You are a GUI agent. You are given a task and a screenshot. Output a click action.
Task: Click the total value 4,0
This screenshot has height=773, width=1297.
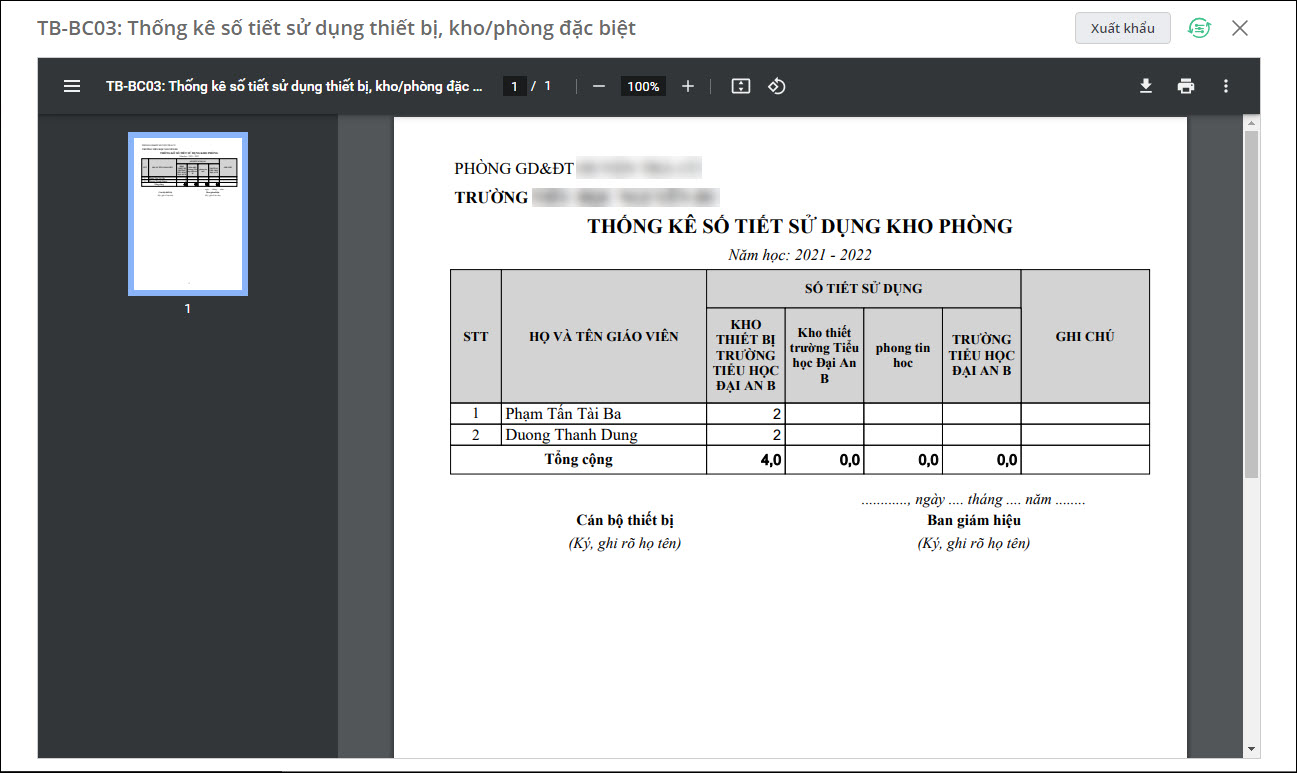tap(771, 460)
